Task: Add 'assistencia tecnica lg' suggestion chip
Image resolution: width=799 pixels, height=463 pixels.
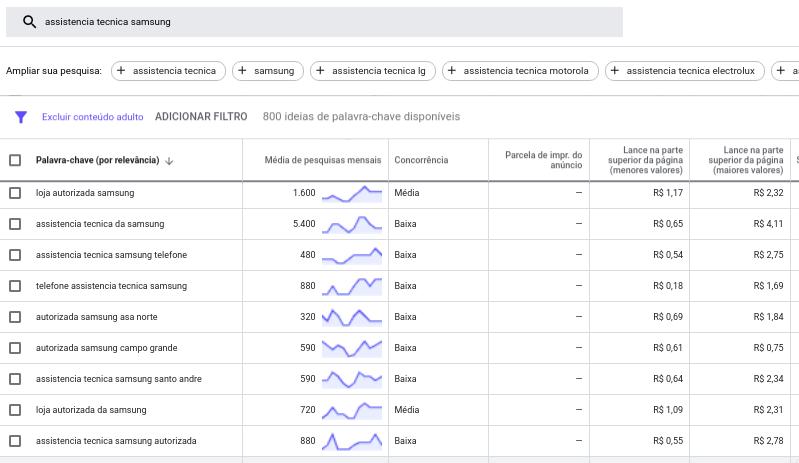Action: 372,71
